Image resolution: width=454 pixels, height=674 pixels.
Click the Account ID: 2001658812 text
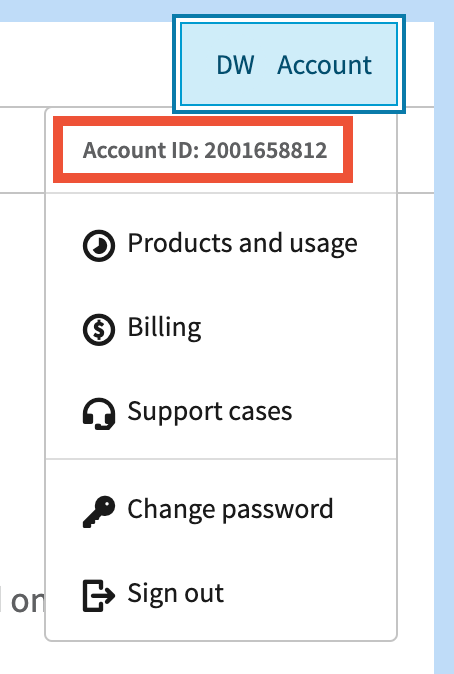click(x=205, y=150)
